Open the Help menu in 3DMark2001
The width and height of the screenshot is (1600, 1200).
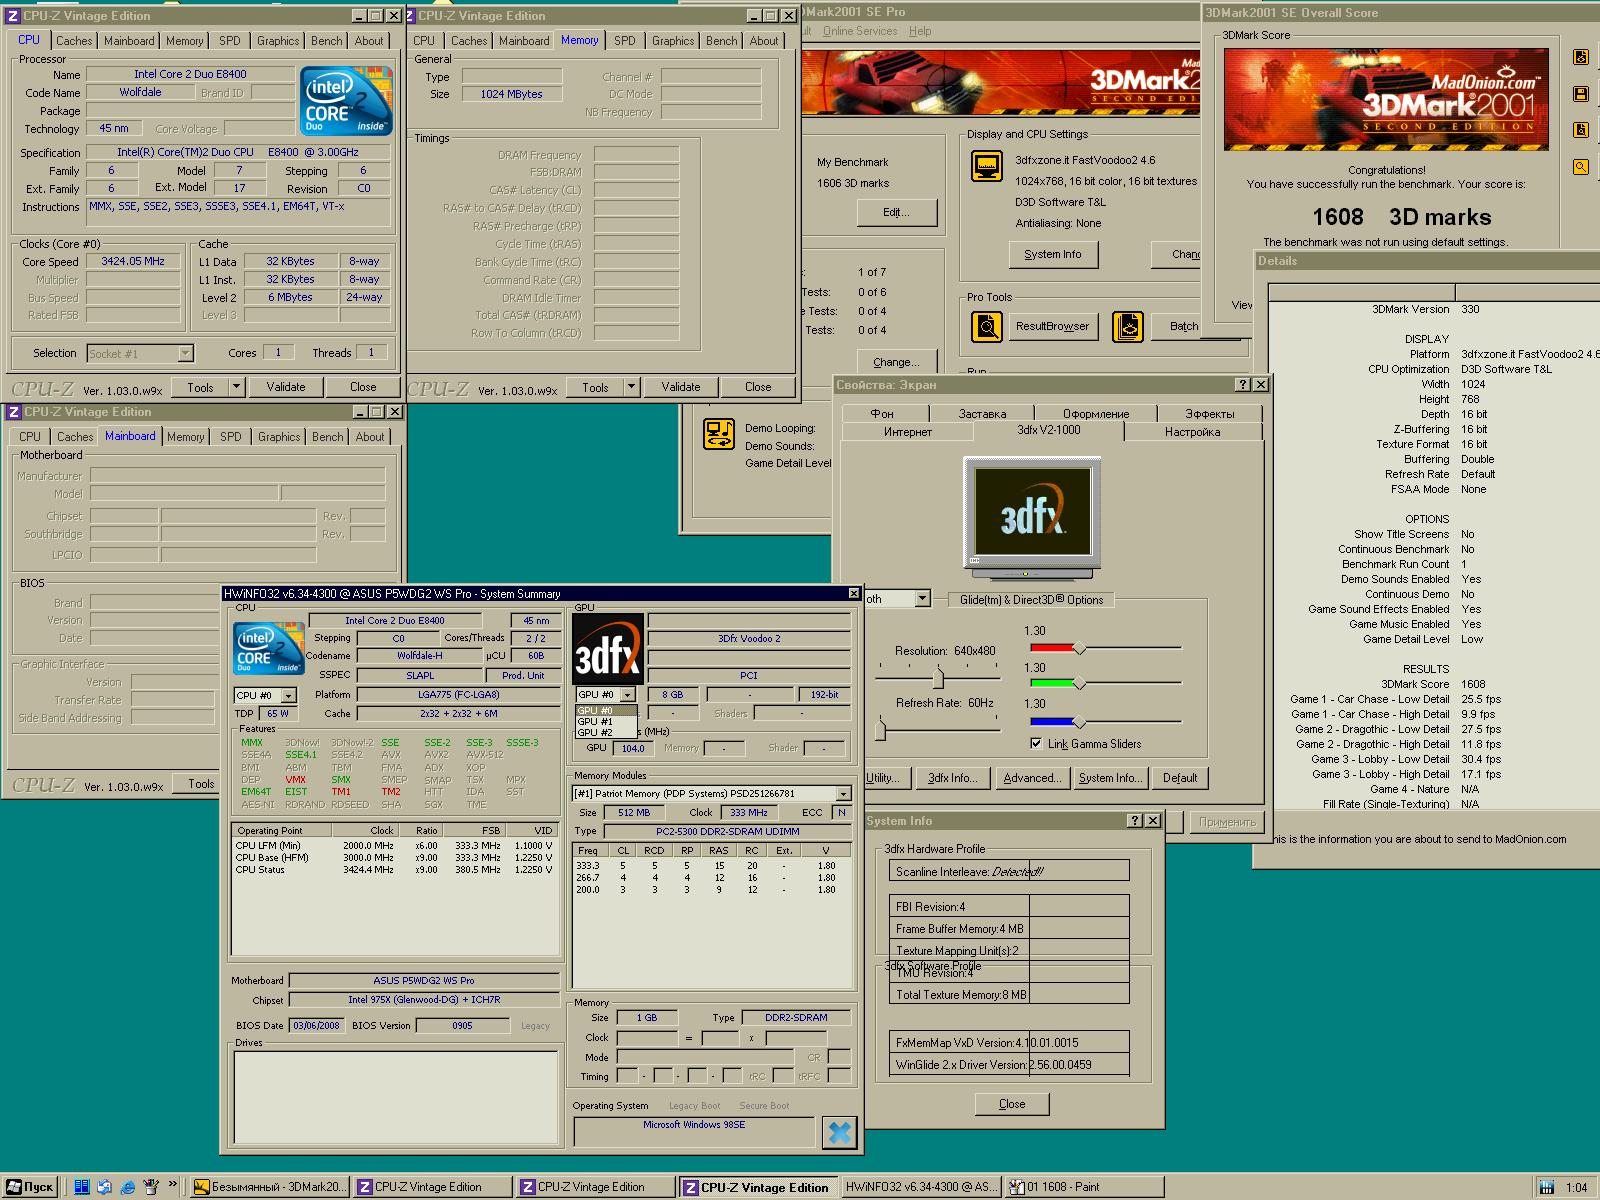coord(920,31)
